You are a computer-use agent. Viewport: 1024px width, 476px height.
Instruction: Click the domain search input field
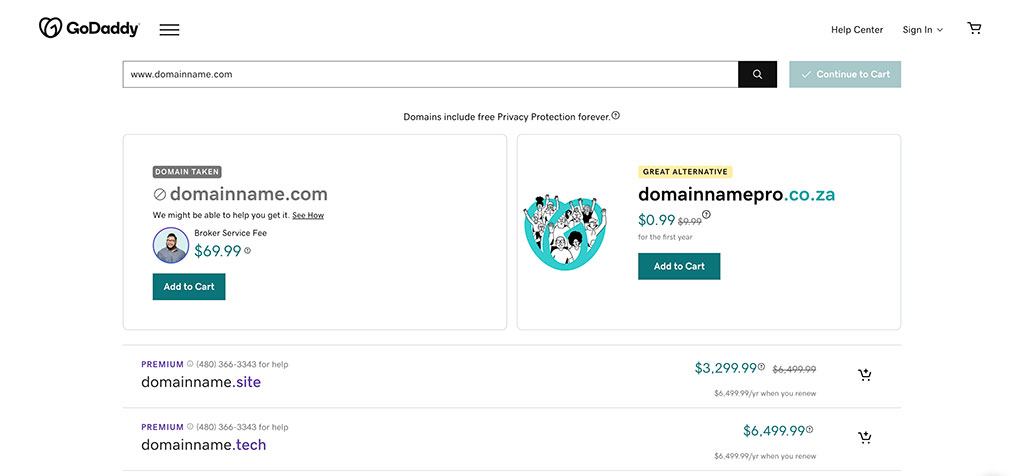coord(430,74)
